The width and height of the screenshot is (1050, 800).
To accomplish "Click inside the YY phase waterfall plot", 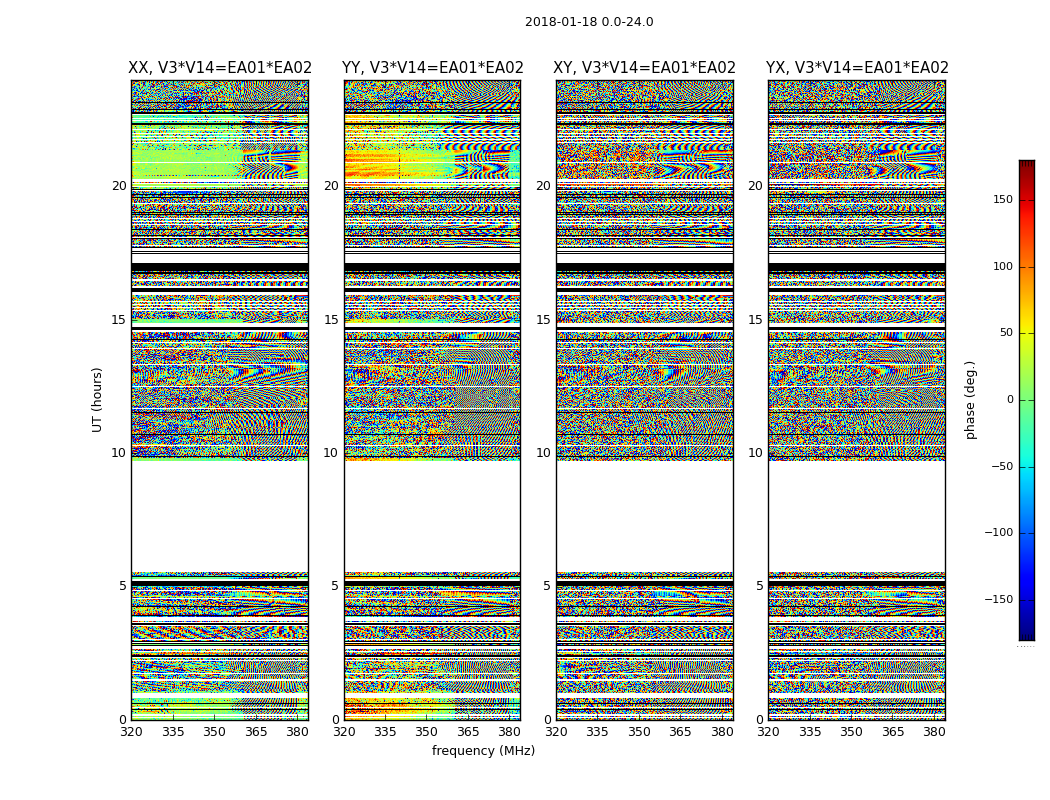I will pyautogui.click(x=433, y=400).
